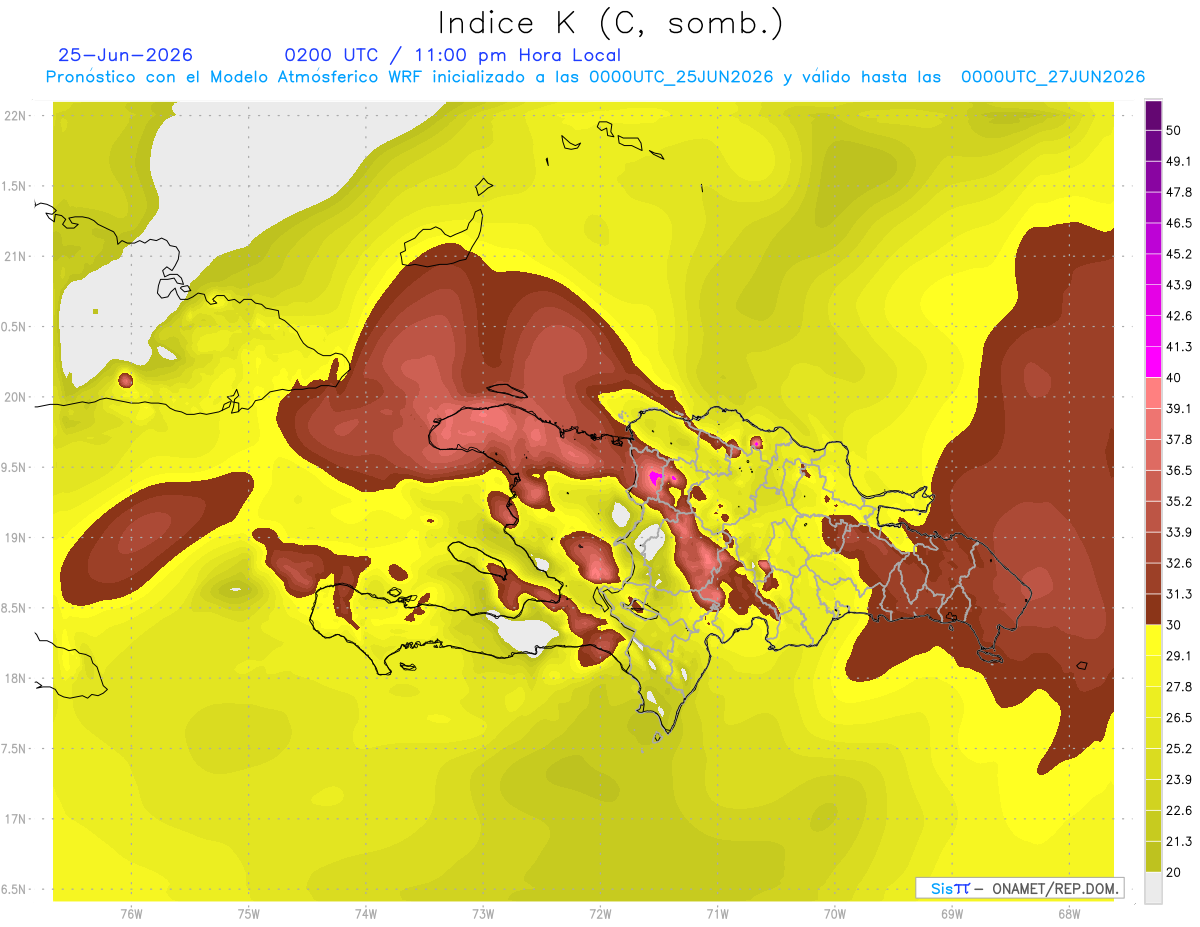Click the colorbar value "20"
1200x927 pixels.
click(1172, 872)
